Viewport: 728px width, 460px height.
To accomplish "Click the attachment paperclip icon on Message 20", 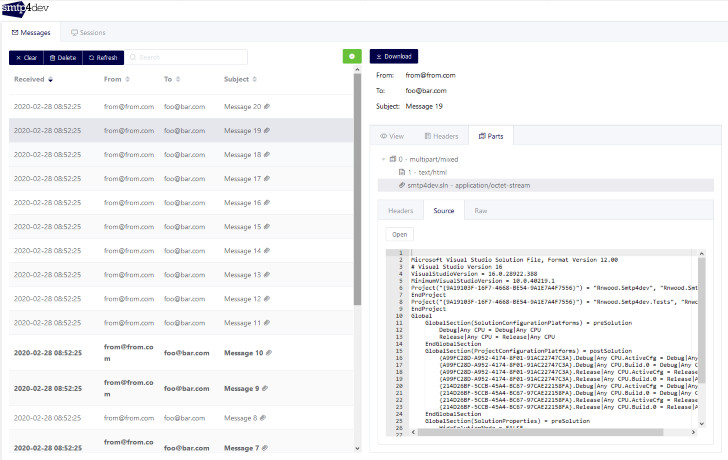I will pyautogui.click(x=267, y=106).
